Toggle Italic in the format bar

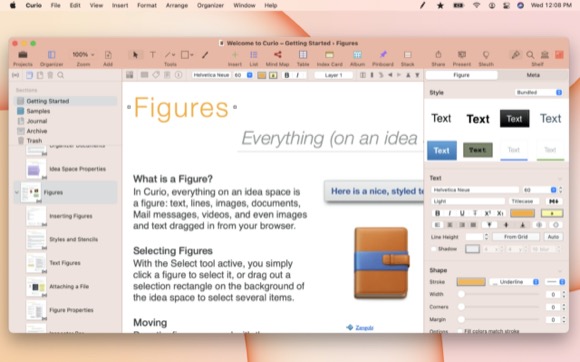[298, 75]
